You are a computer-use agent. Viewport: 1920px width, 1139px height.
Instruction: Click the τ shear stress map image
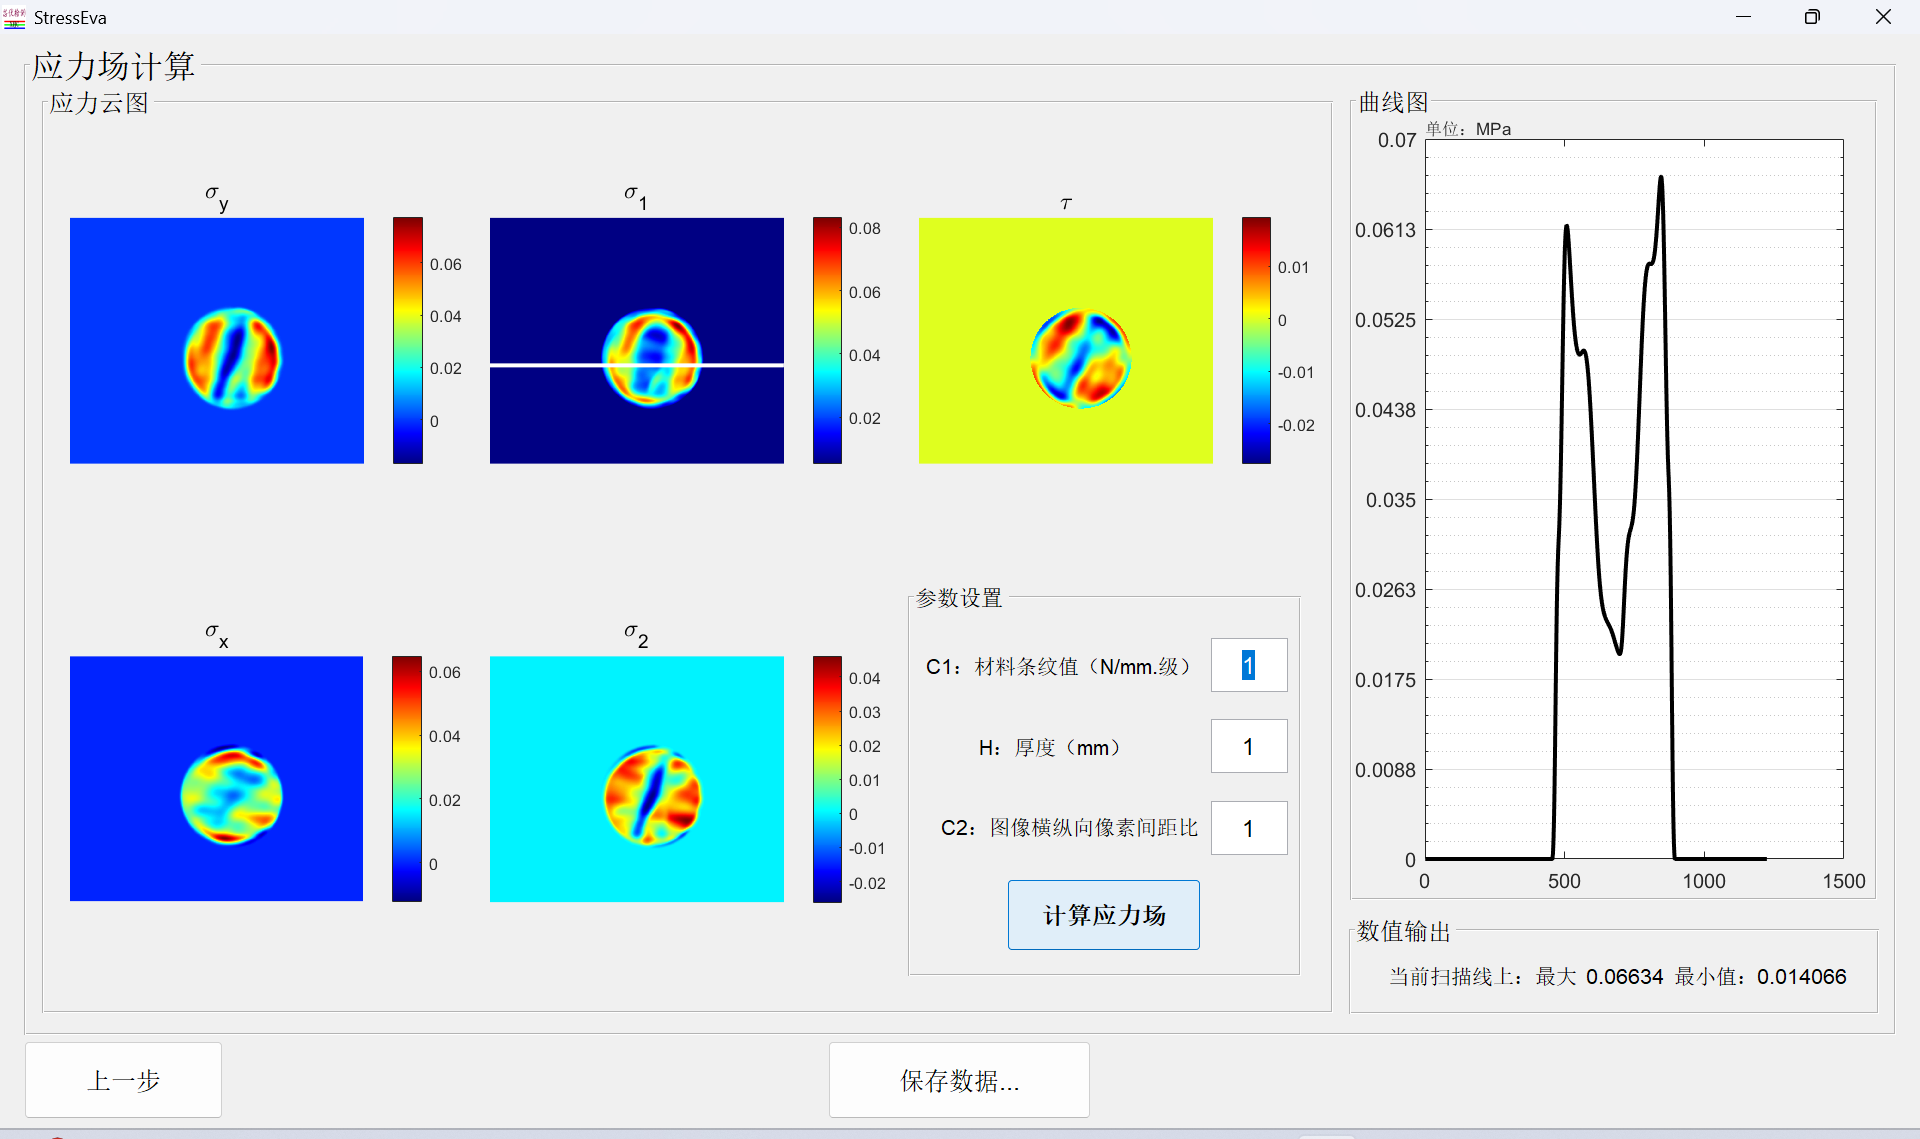tap(1066, 340)
